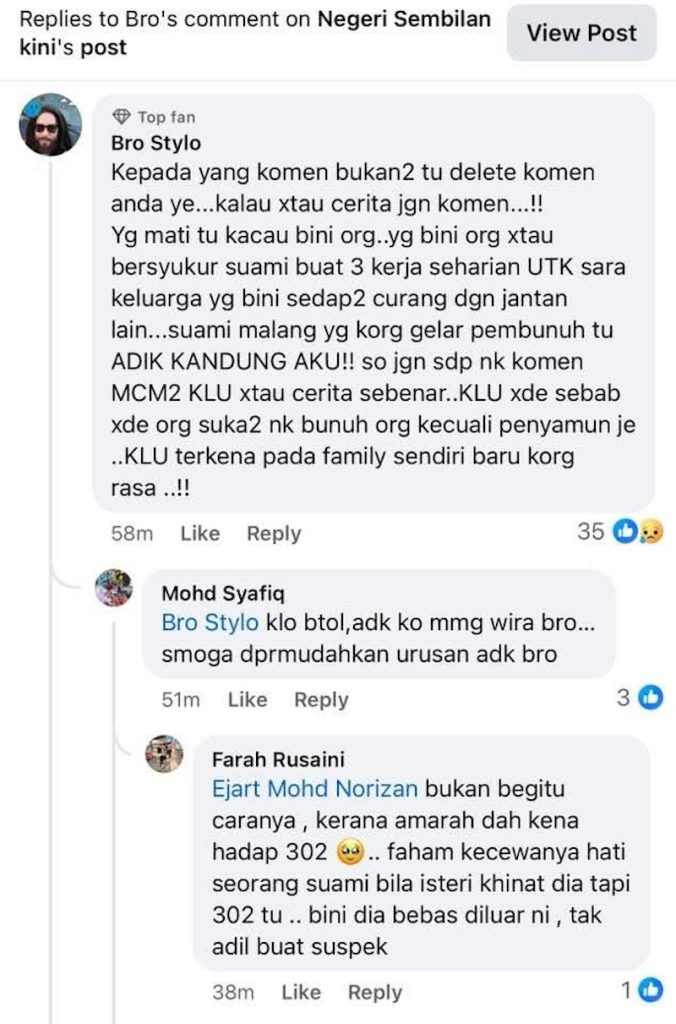Like Farah Rusaini's reply

point(301,992)
